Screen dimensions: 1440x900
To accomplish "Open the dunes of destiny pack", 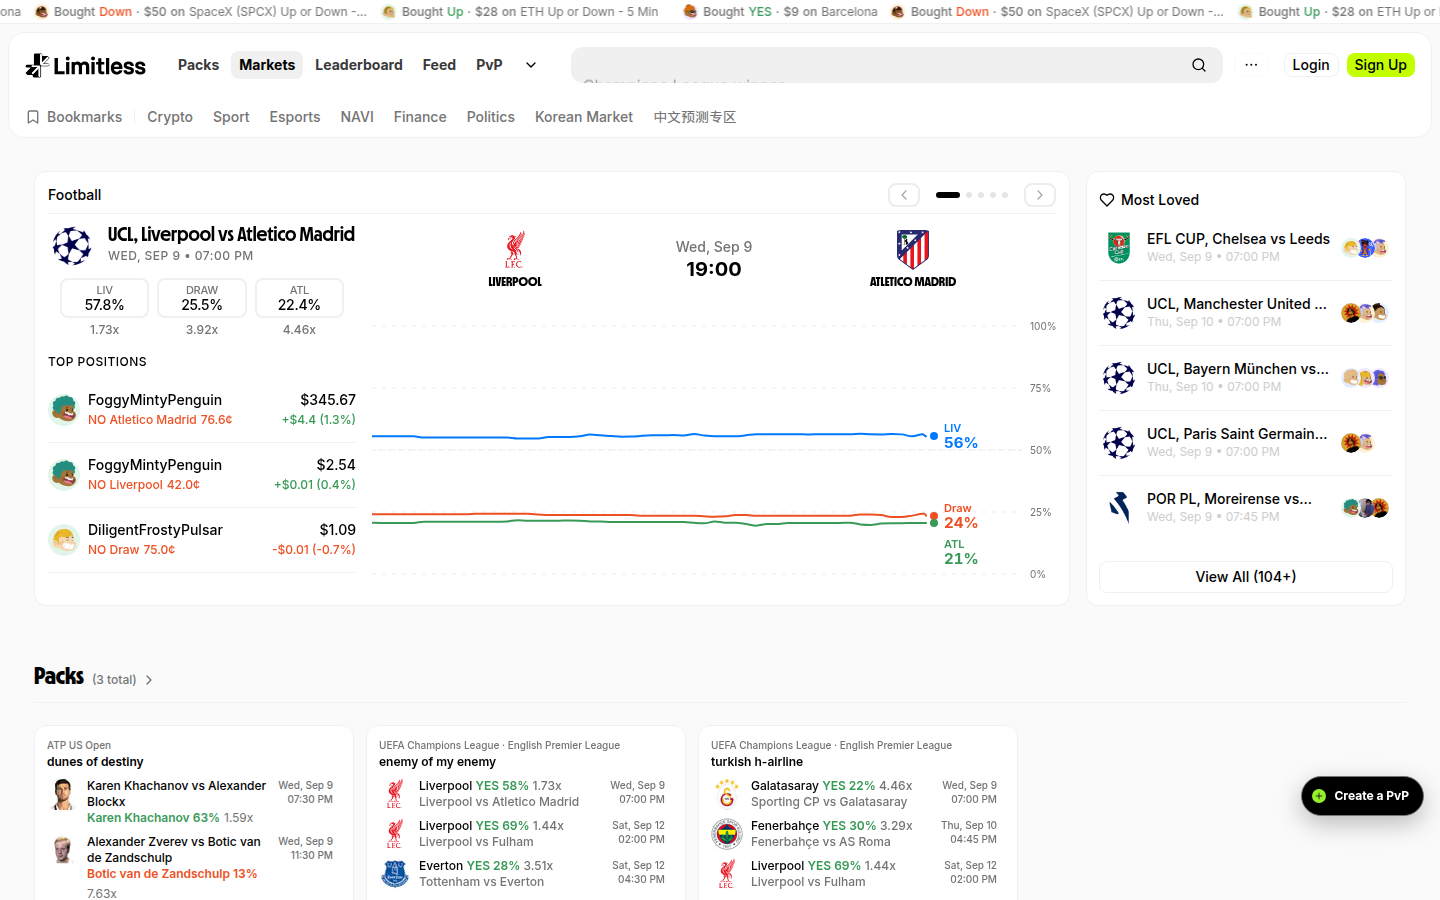I will click(95, 762).
